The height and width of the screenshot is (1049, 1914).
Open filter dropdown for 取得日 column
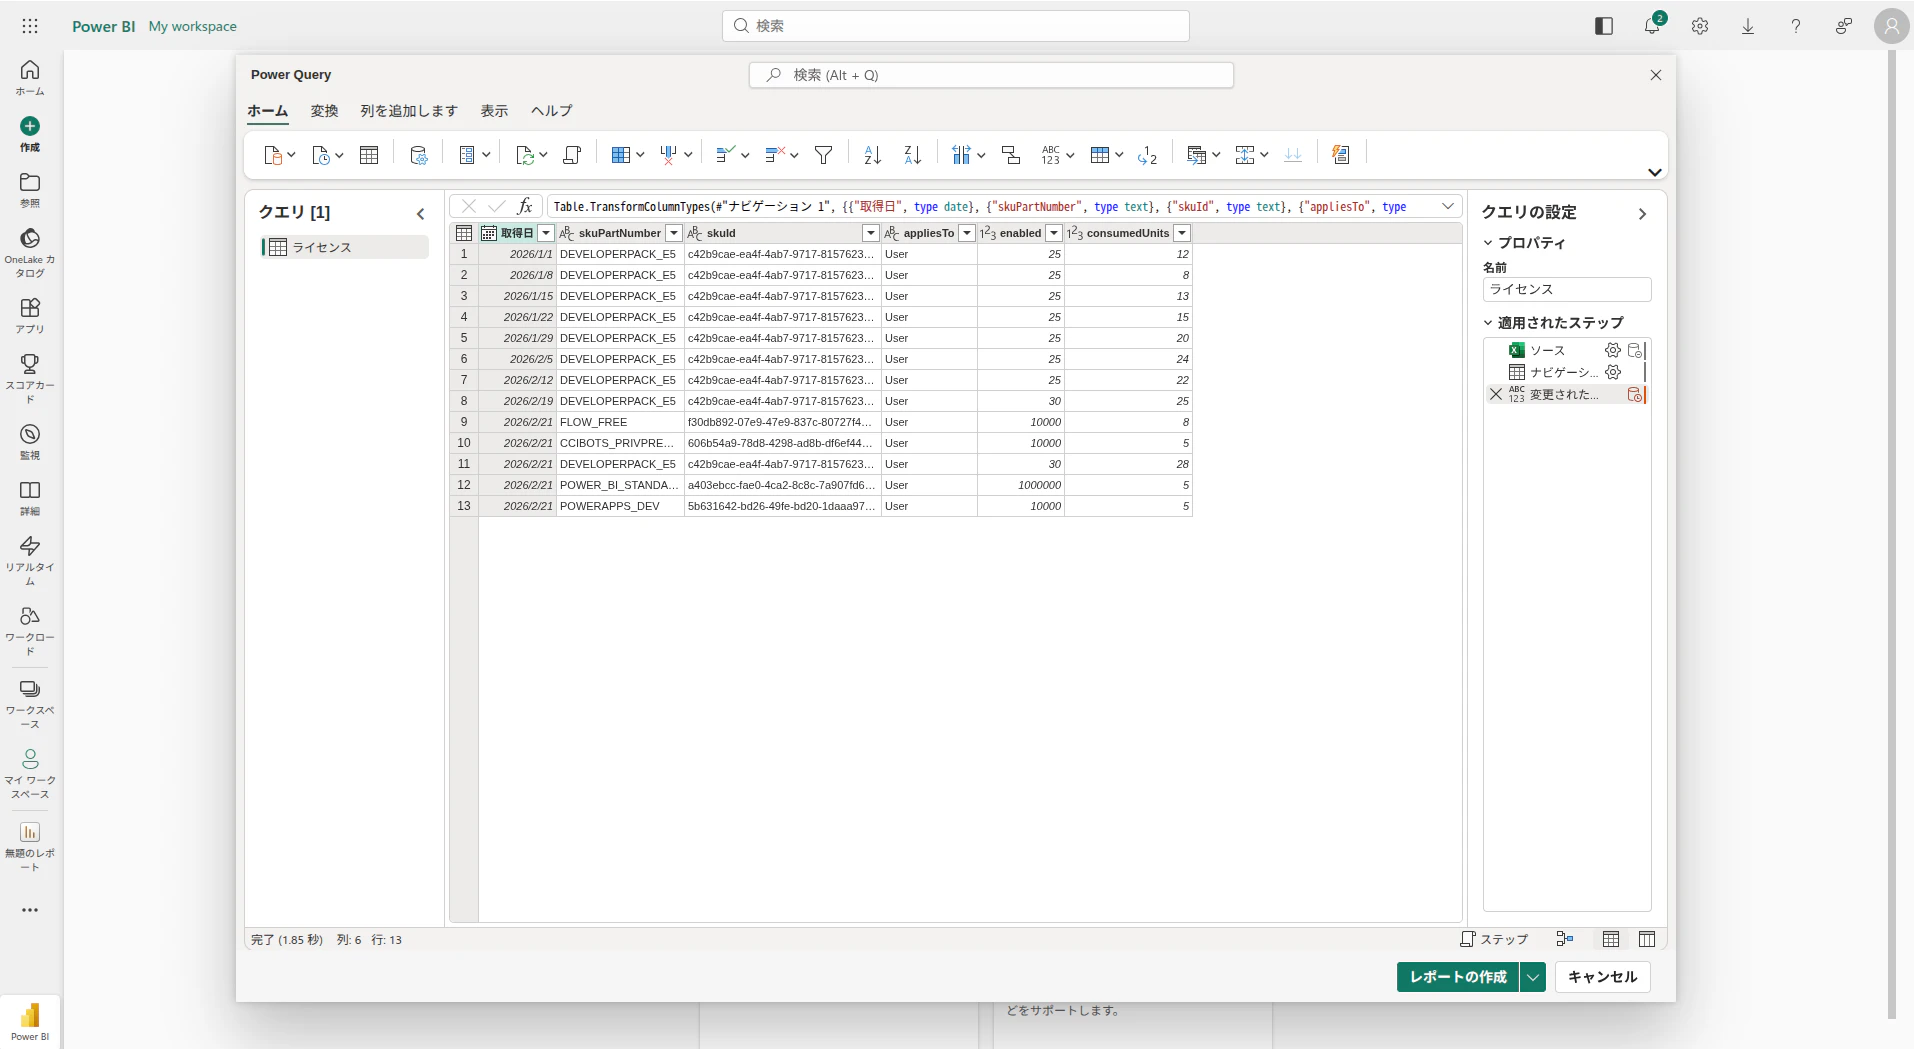(546, 233)
